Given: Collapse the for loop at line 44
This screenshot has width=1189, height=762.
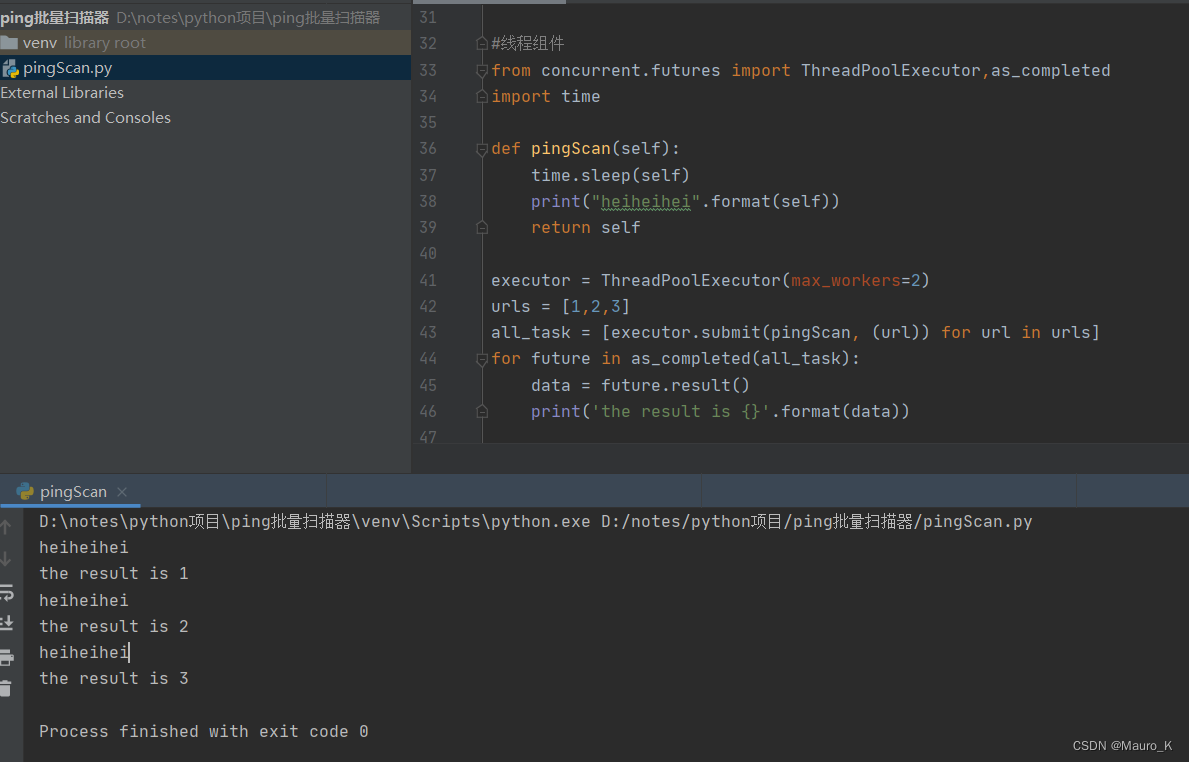Looking at the screenshot, I should tap(482, 359).
